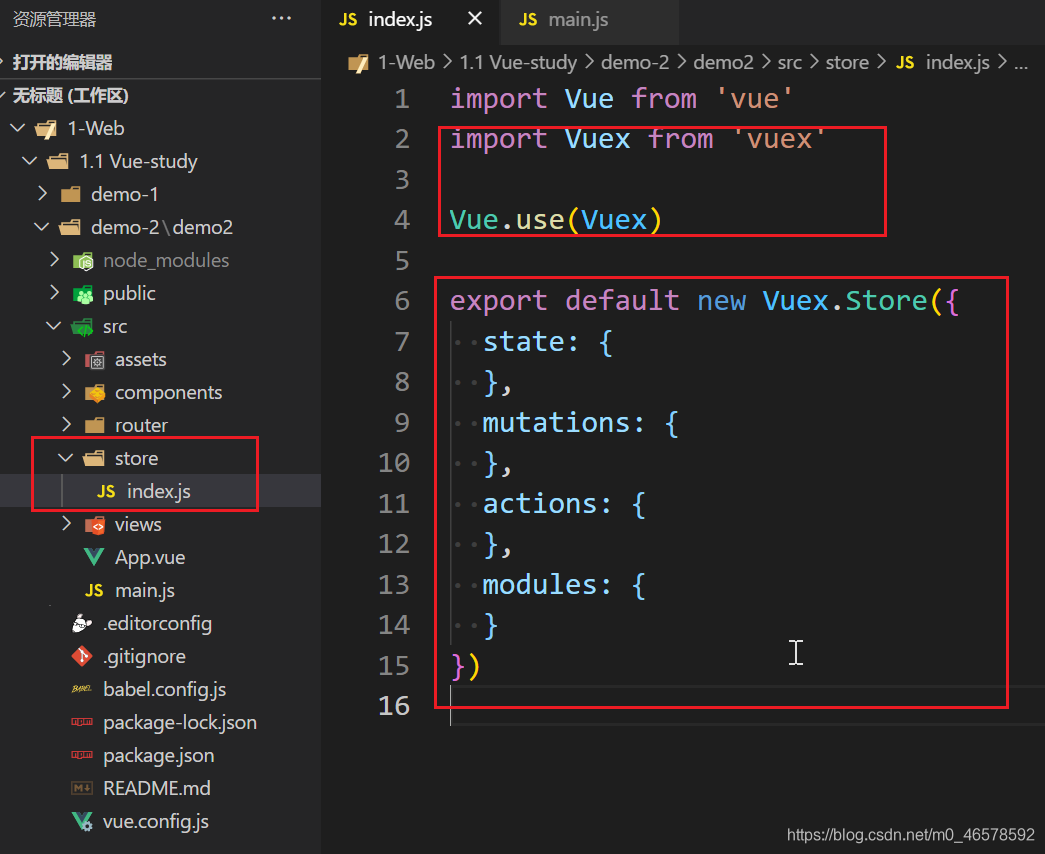Image resolution: width=1045 pixels, height=854 pixels.
Task: Click the 1-Web folder icon
Action: click(46, 129)
